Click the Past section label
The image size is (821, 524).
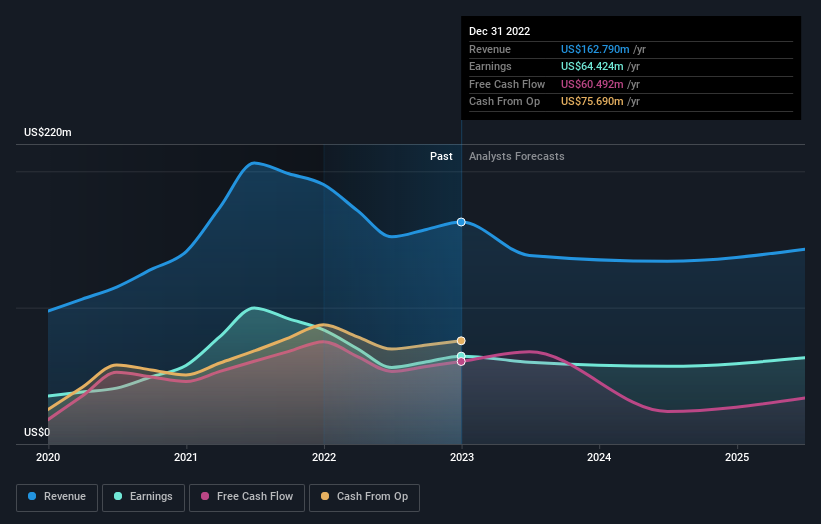441,156
